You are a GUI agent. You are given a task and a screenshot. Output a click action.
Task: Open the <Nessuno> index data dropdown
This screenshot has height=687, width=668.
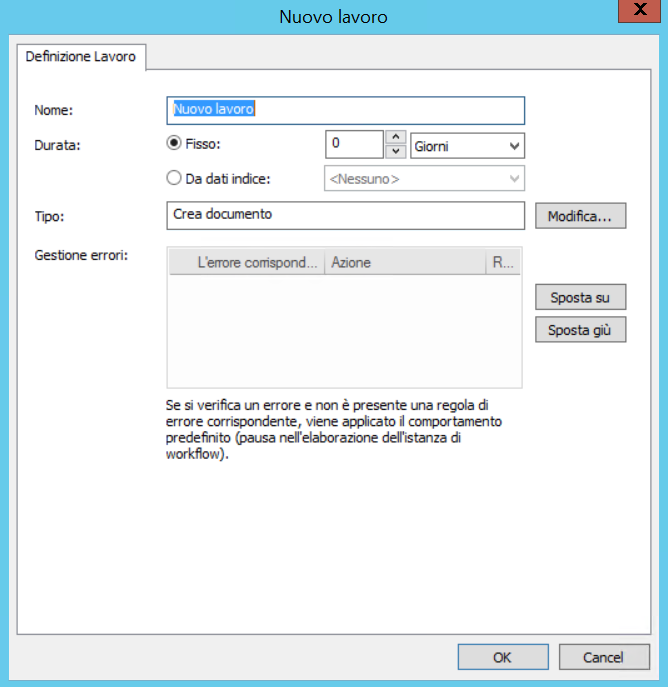[424, 178]
